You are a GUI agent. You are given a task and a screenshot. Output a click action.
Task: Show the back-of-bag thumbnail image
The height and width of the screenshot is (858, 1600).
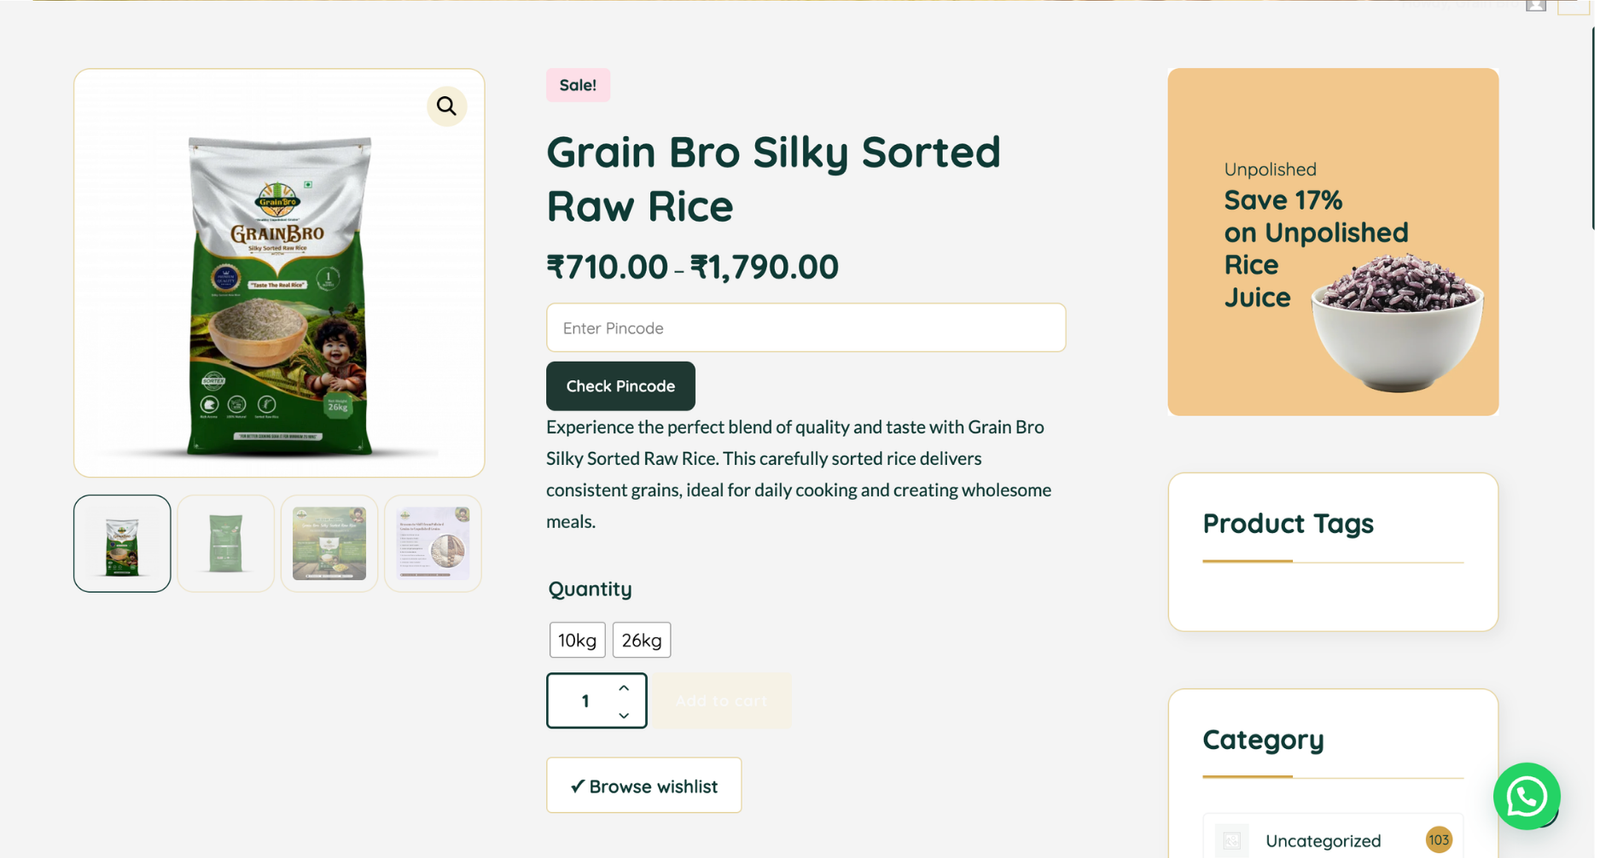coord(226,544)
